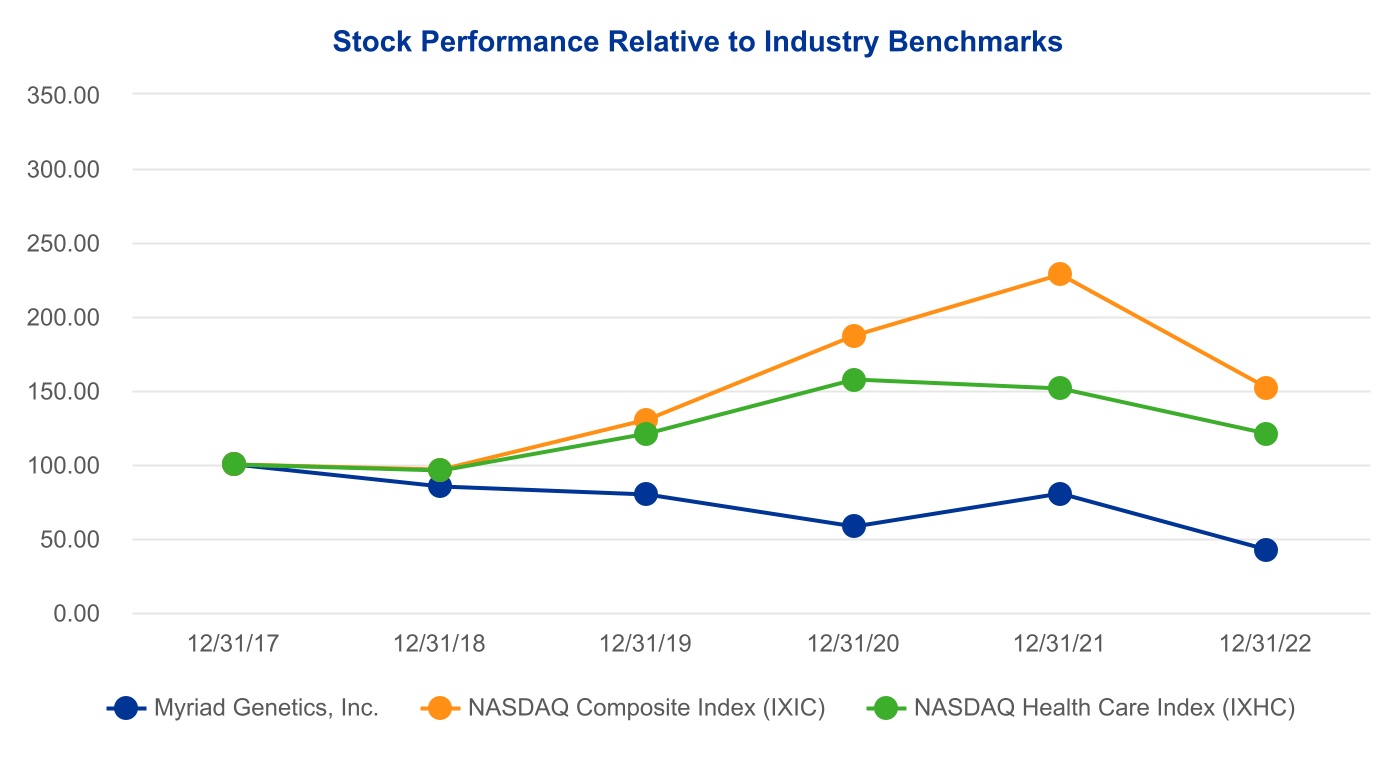Click the chart title text
This screenshot has width=1400, height=760.
click(697, 42)
